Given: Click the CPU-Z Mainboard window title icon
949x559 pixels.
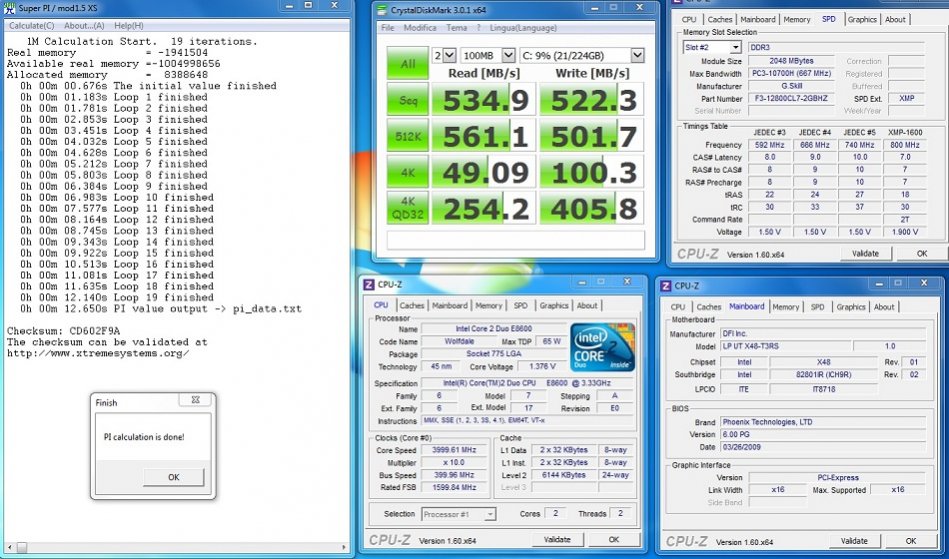Looking at the screenshot, I should [x=666, y=286].
